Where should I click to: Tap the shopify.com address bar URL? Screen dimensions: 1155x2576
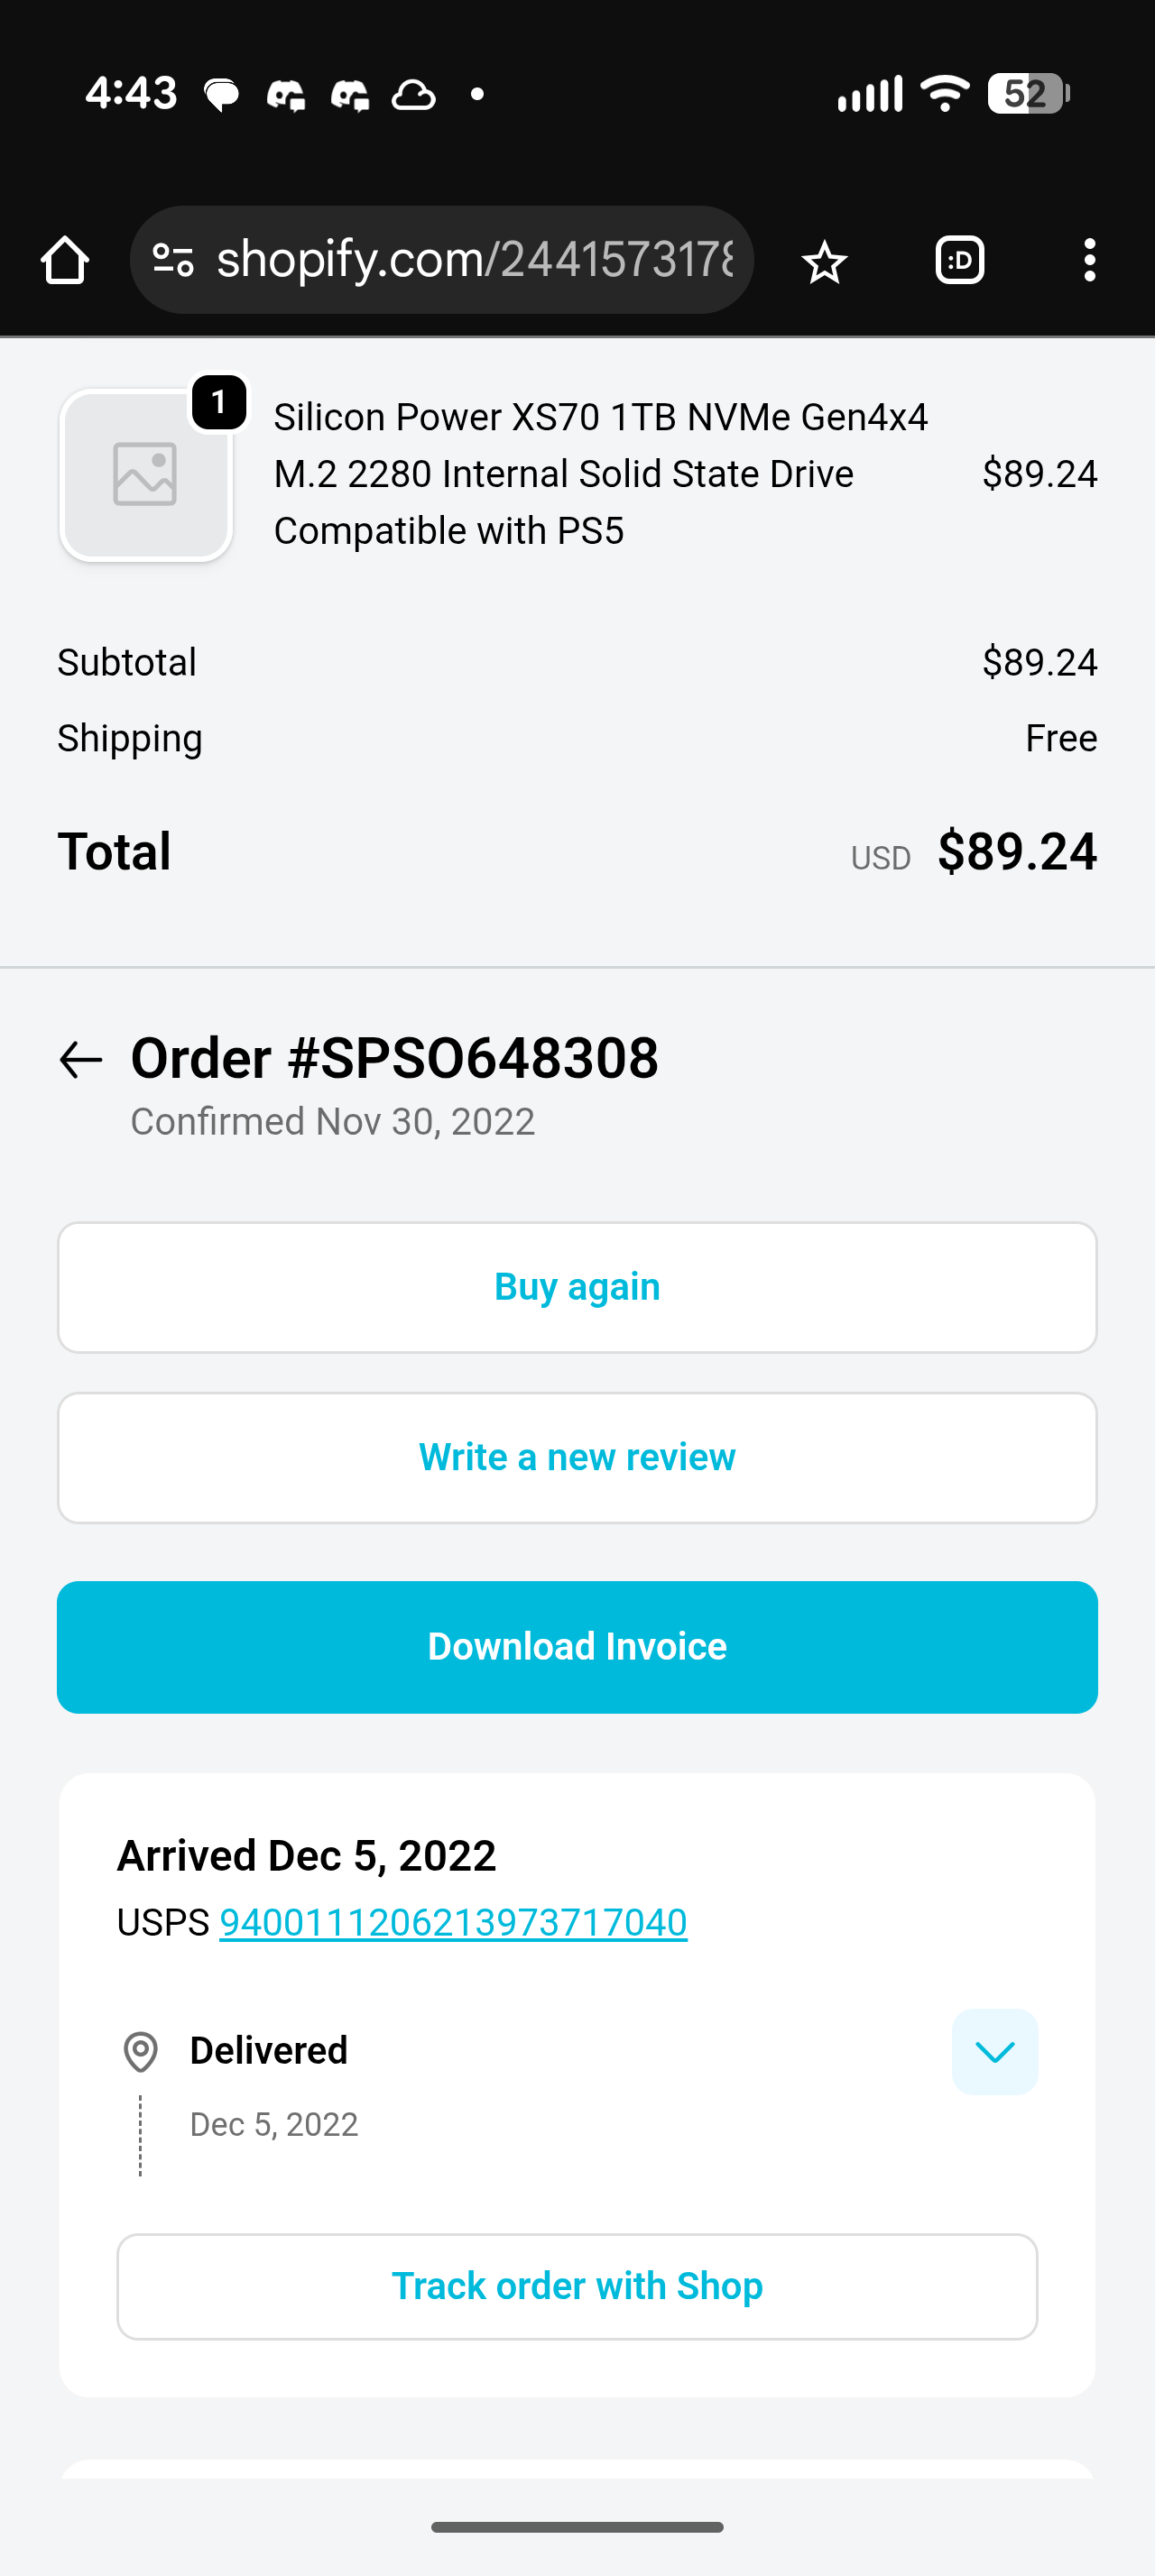click(475, 260)
